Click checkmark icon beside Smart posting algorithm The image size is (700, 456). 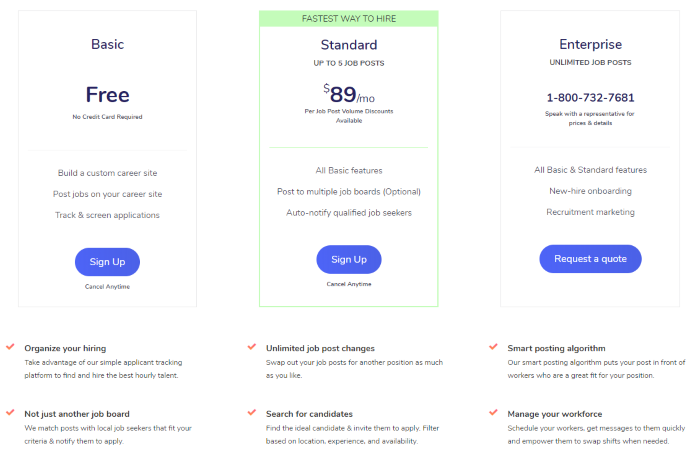pos(492,347)
